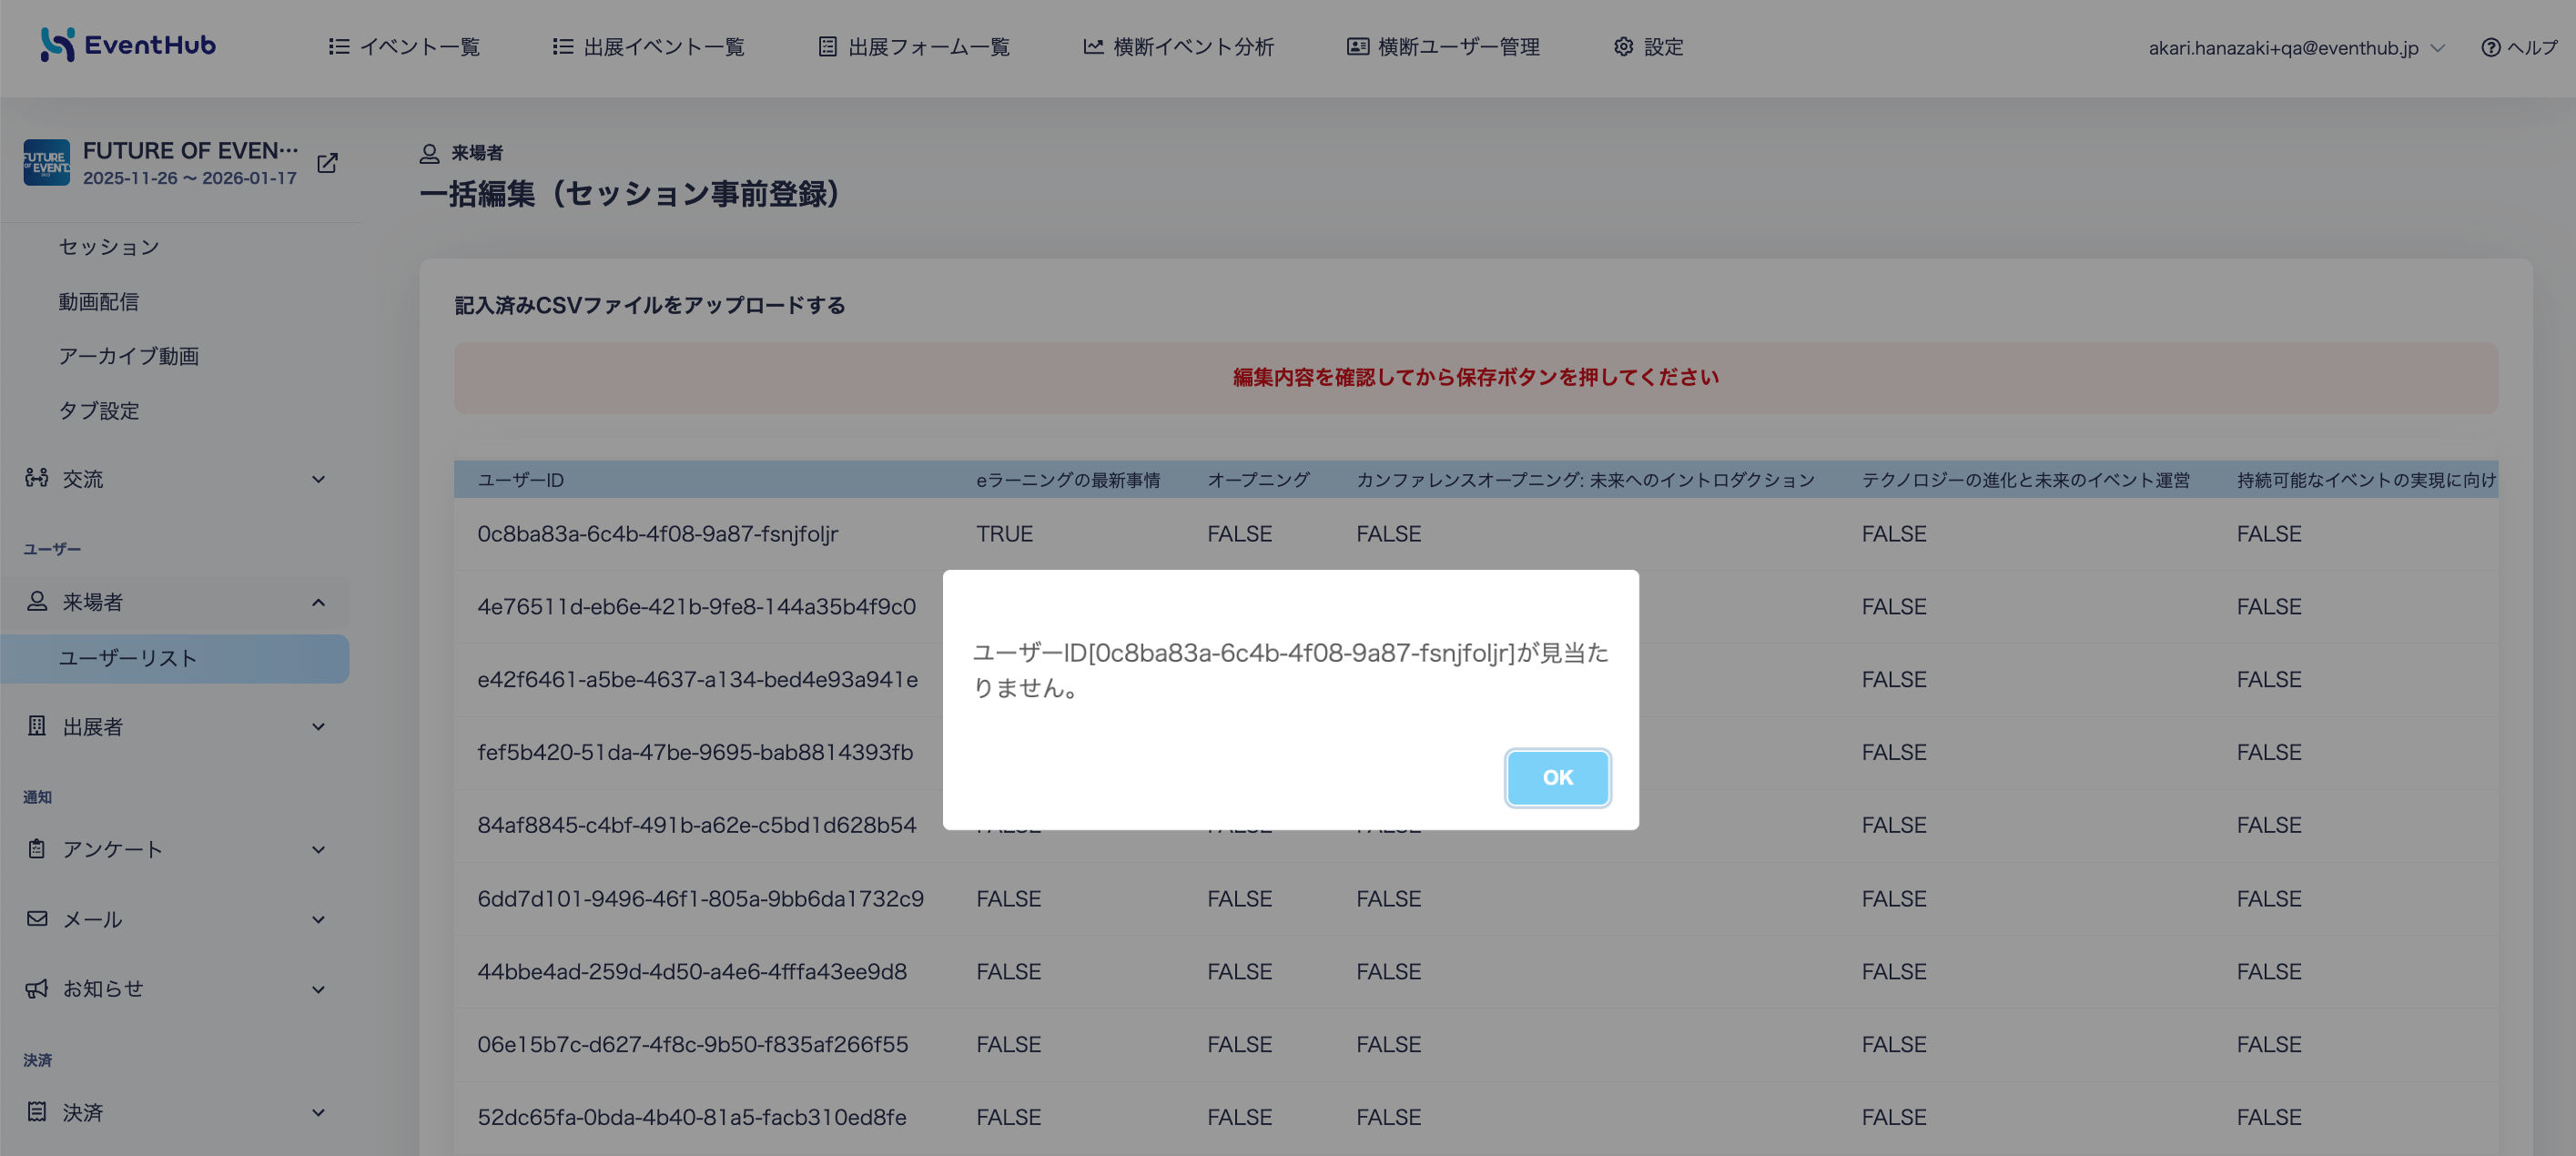Screen dimensions: 2576x1156
Task: Select アーカイブ動画 in the sidebar
Action: tap(129, 356)
